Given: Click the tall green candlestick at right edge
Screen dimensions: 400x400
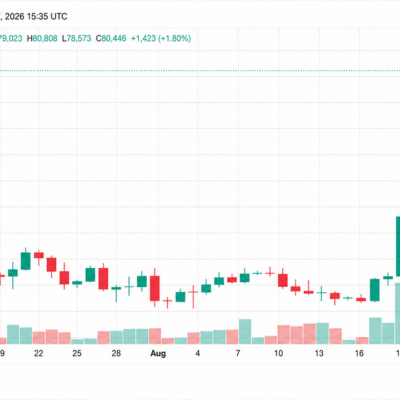Looking at the screenshot, I should [x=398, y=246].
